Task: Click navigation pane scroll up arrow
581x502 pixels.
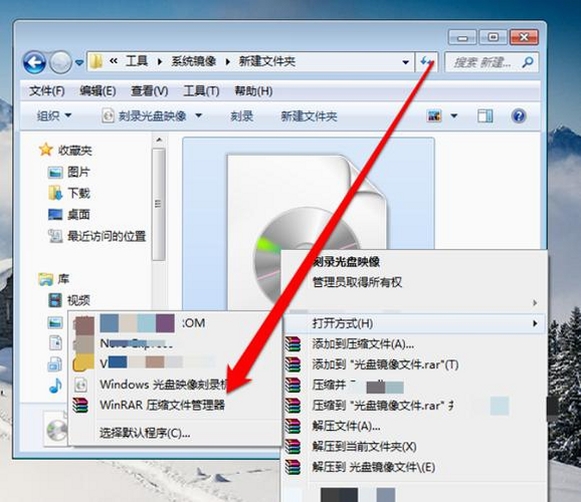Action: click(159, 140)
